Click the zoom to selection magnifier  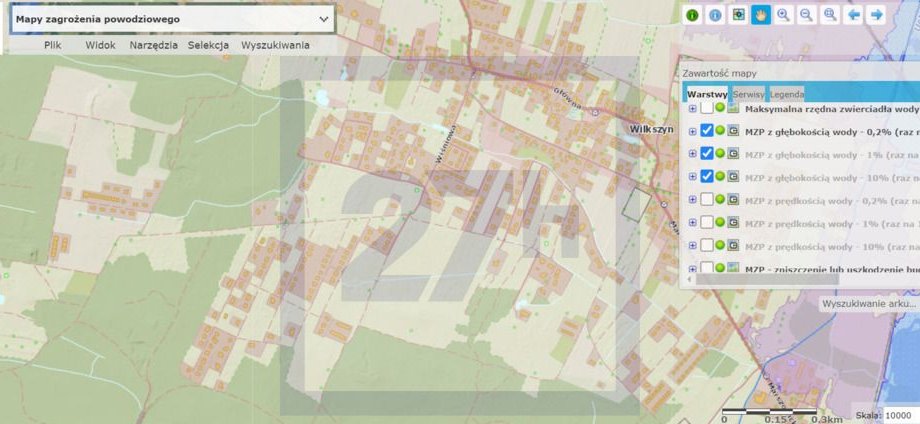(830, 15)
